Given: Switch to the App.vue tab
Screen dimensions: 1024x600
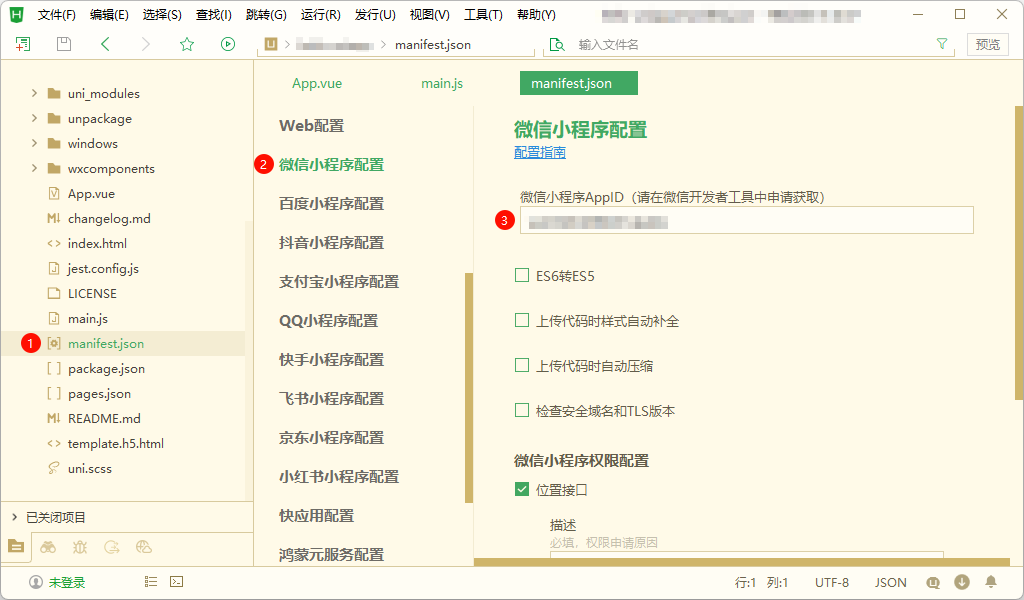Looking at the screenshot, I should coord(317,84).
